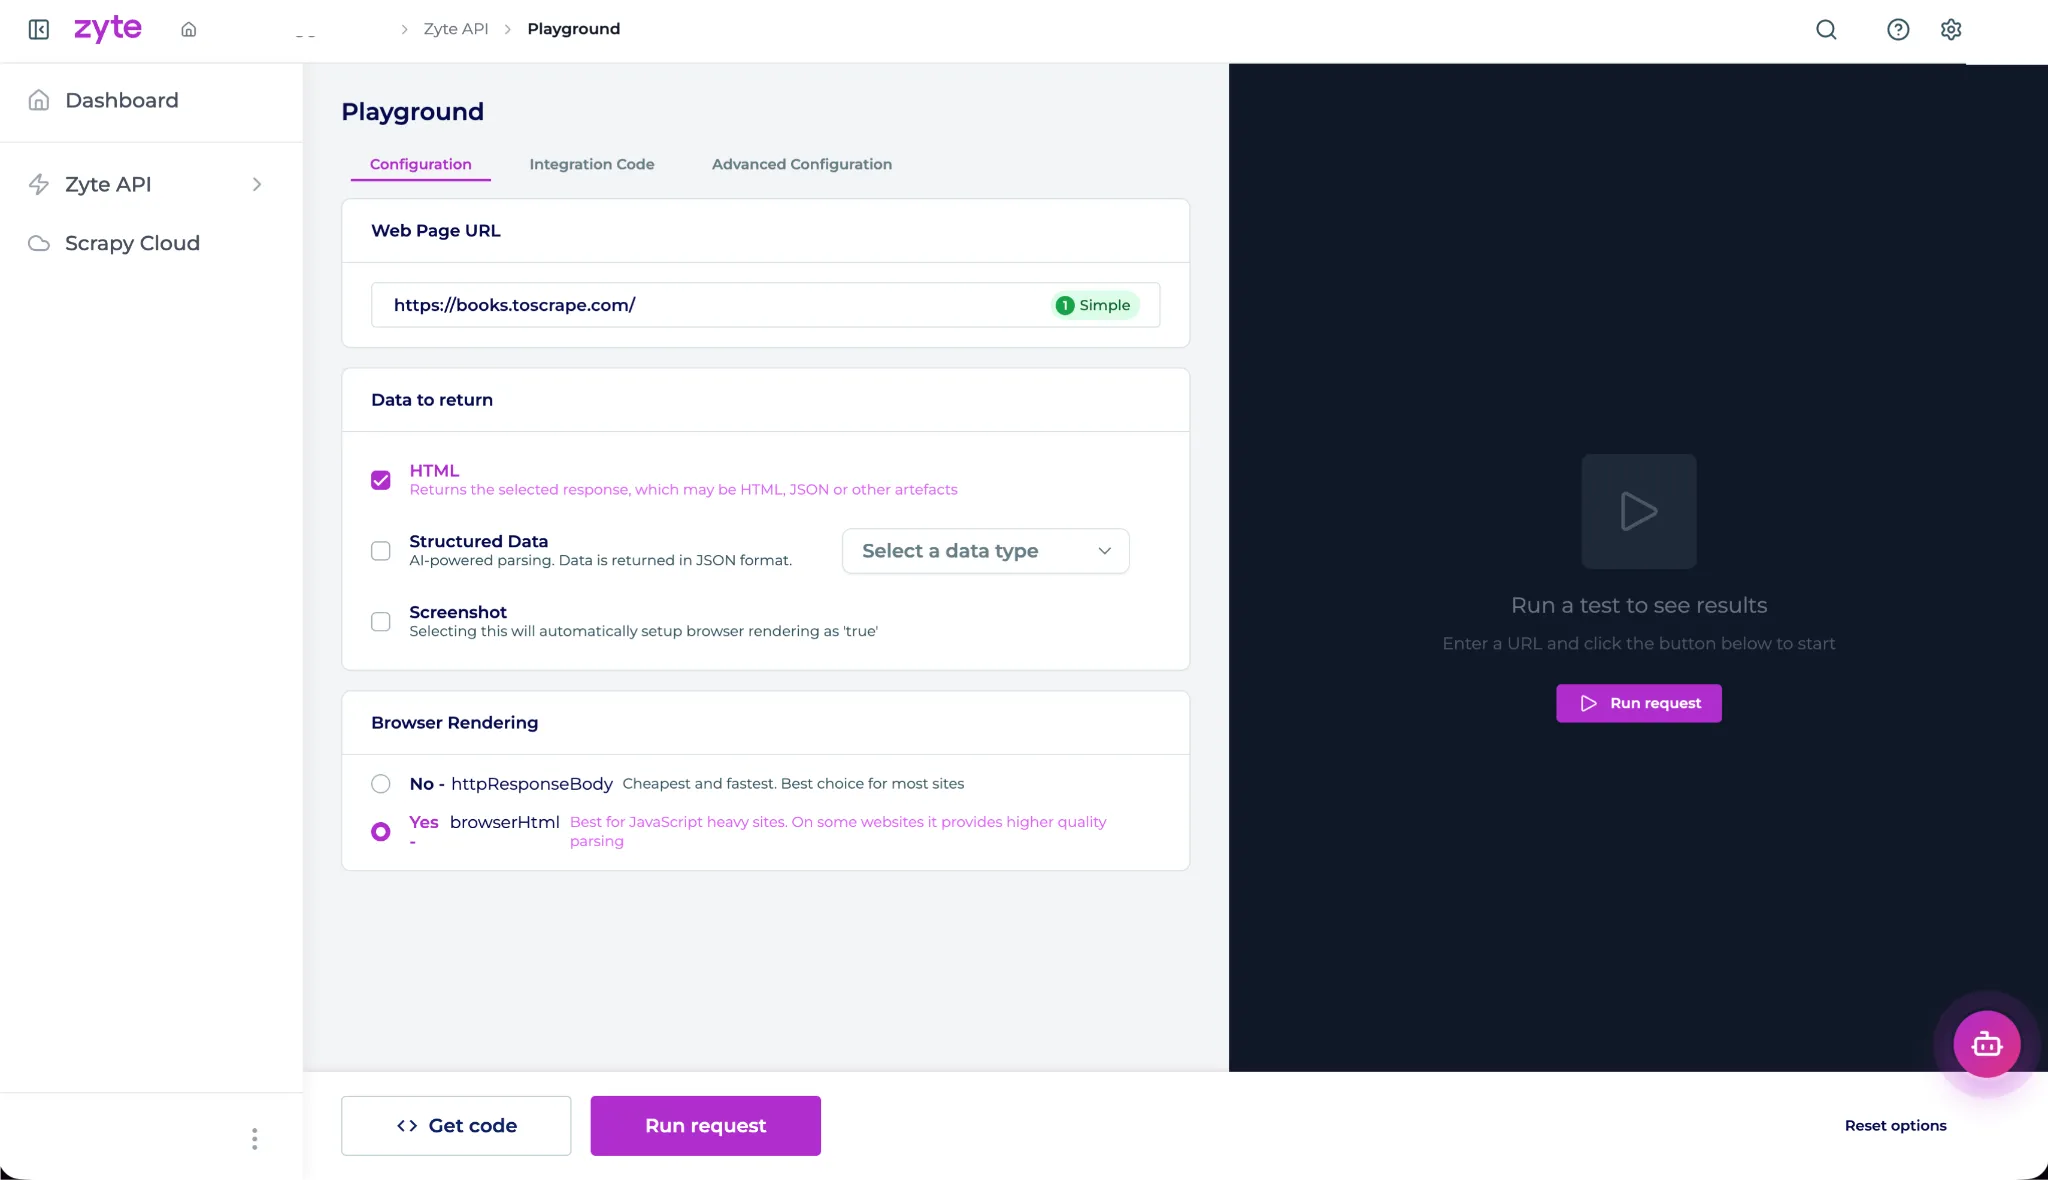Collapse the sidebar panel icon
The height and width of the screenshot is (1180, 2048).
(39, 29)
